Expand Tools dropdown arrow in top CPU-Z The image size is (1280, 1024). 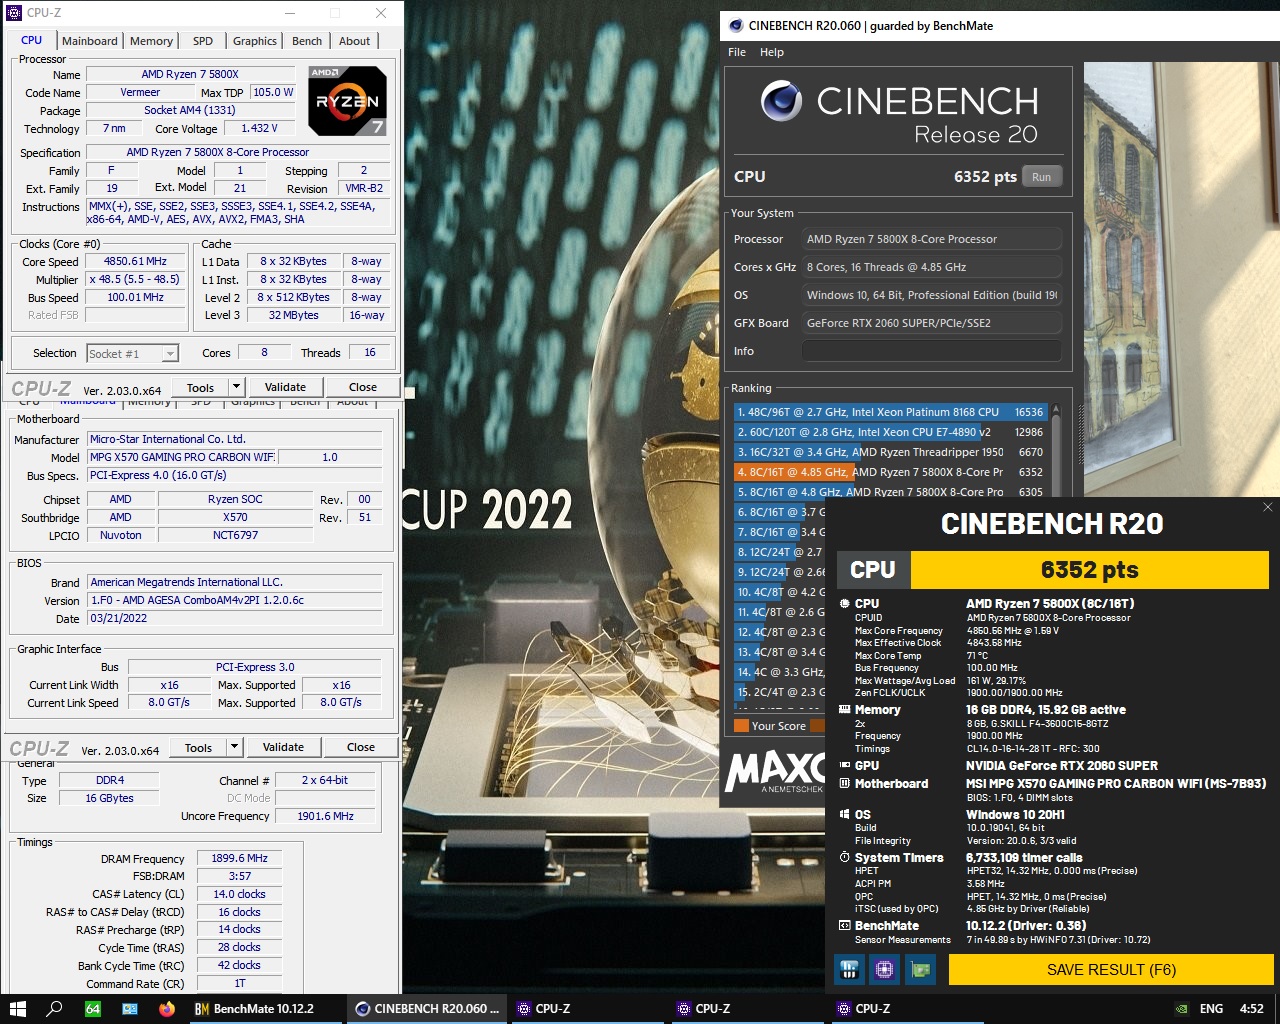coord(236,387)
